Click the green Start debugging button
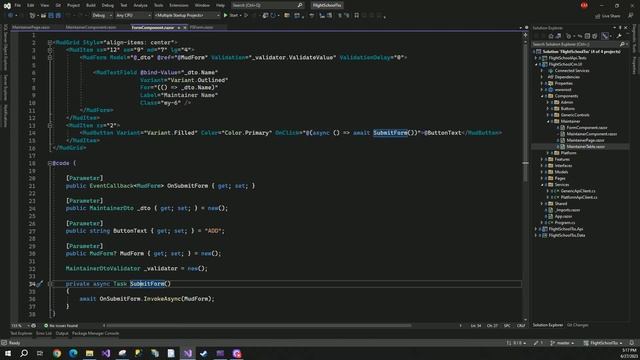This screenshot has height=360, width=640. point(231,15)
